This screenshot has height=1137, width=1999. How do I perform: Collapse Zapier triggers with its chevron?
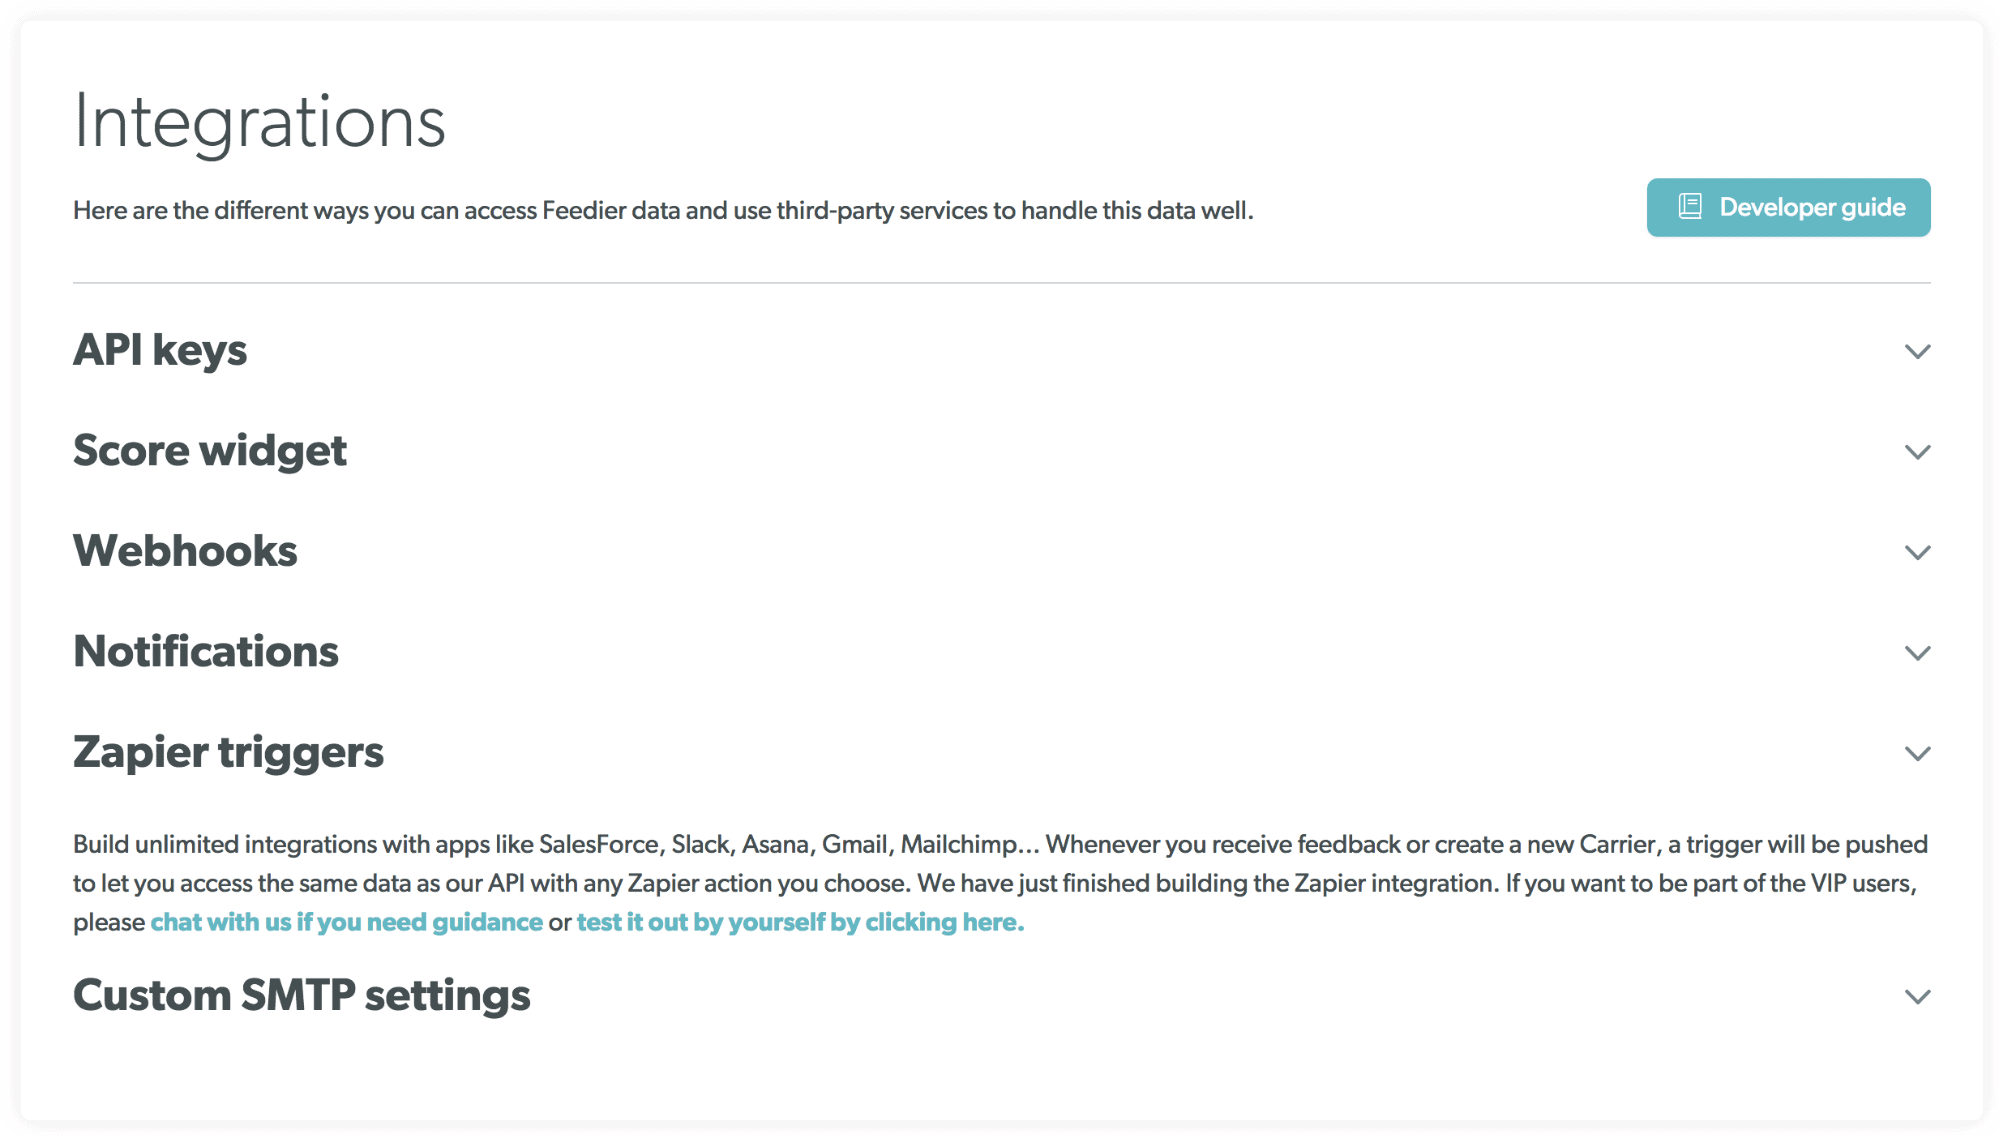coord(1917,754)
